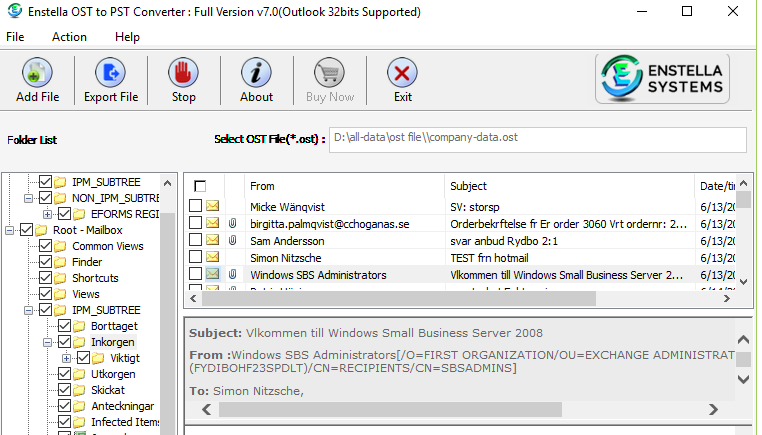Click the red Stop hand icon
762x435 pixels.
pos(183,73)
